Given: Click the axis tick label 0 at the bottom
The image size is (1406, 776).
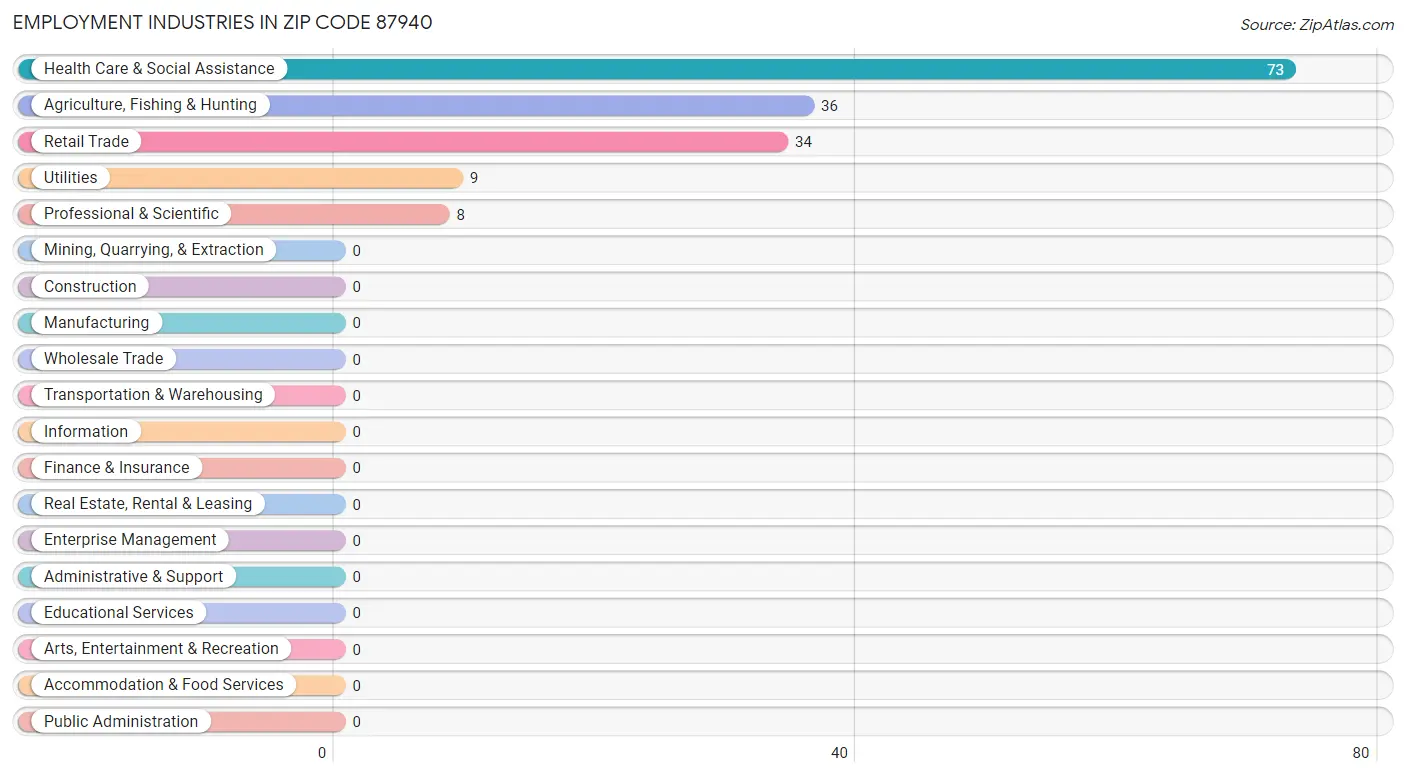Looking at the screenshot, I should (322, 753).
